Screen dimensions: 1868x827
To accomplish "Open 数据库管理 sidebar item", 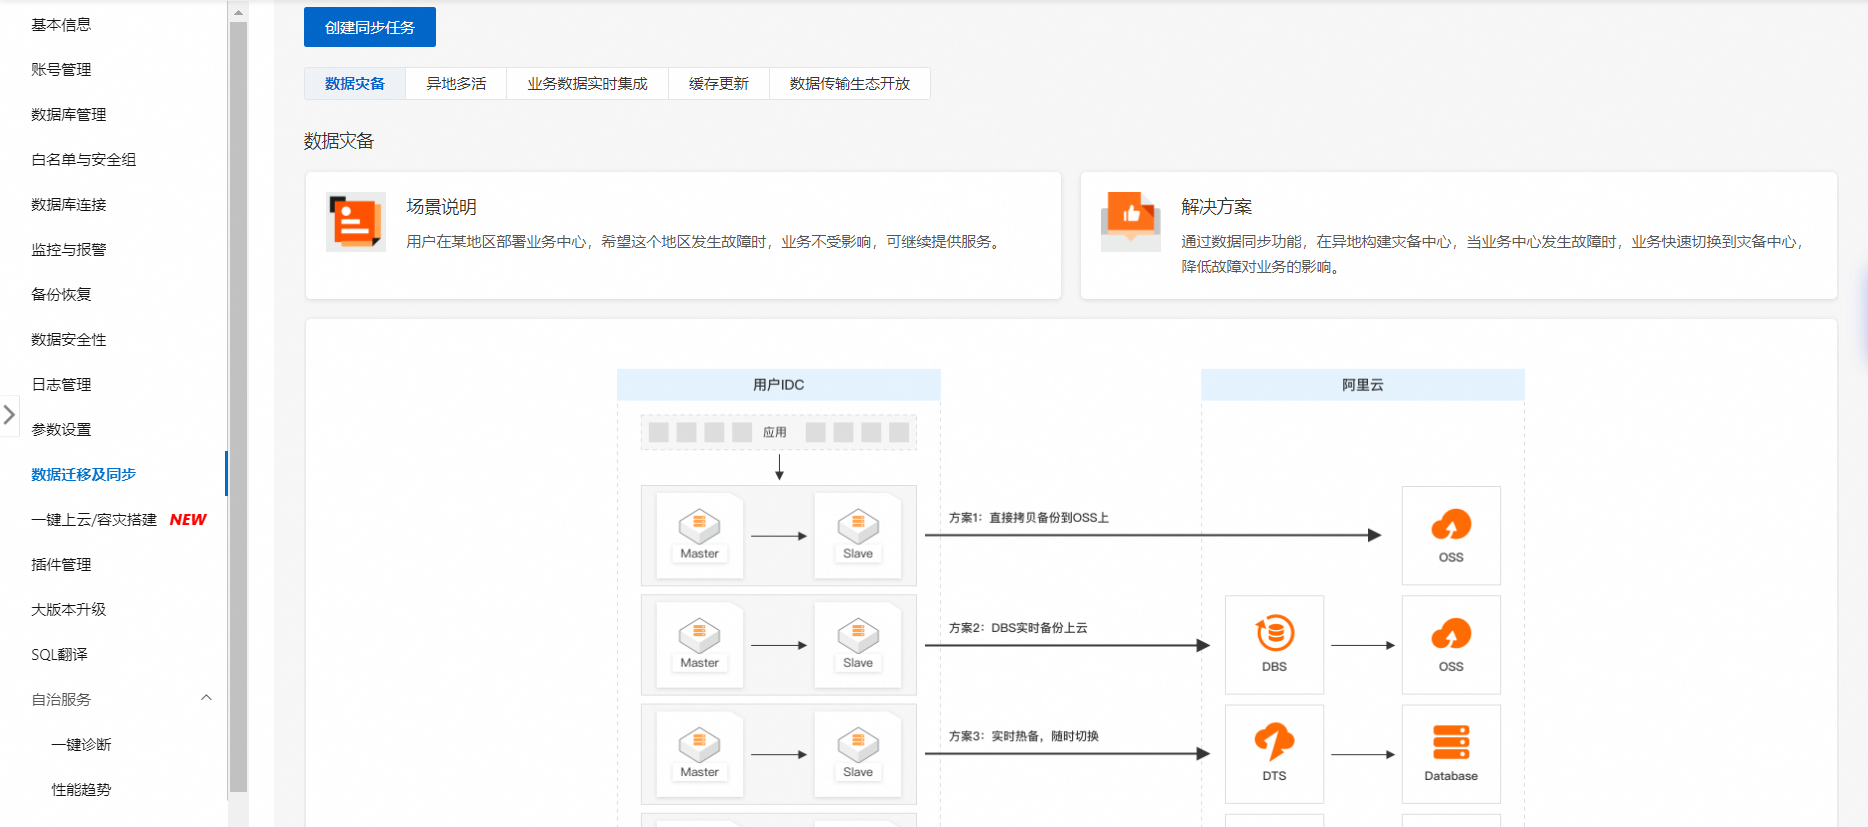I will click(x=69, y=115).
